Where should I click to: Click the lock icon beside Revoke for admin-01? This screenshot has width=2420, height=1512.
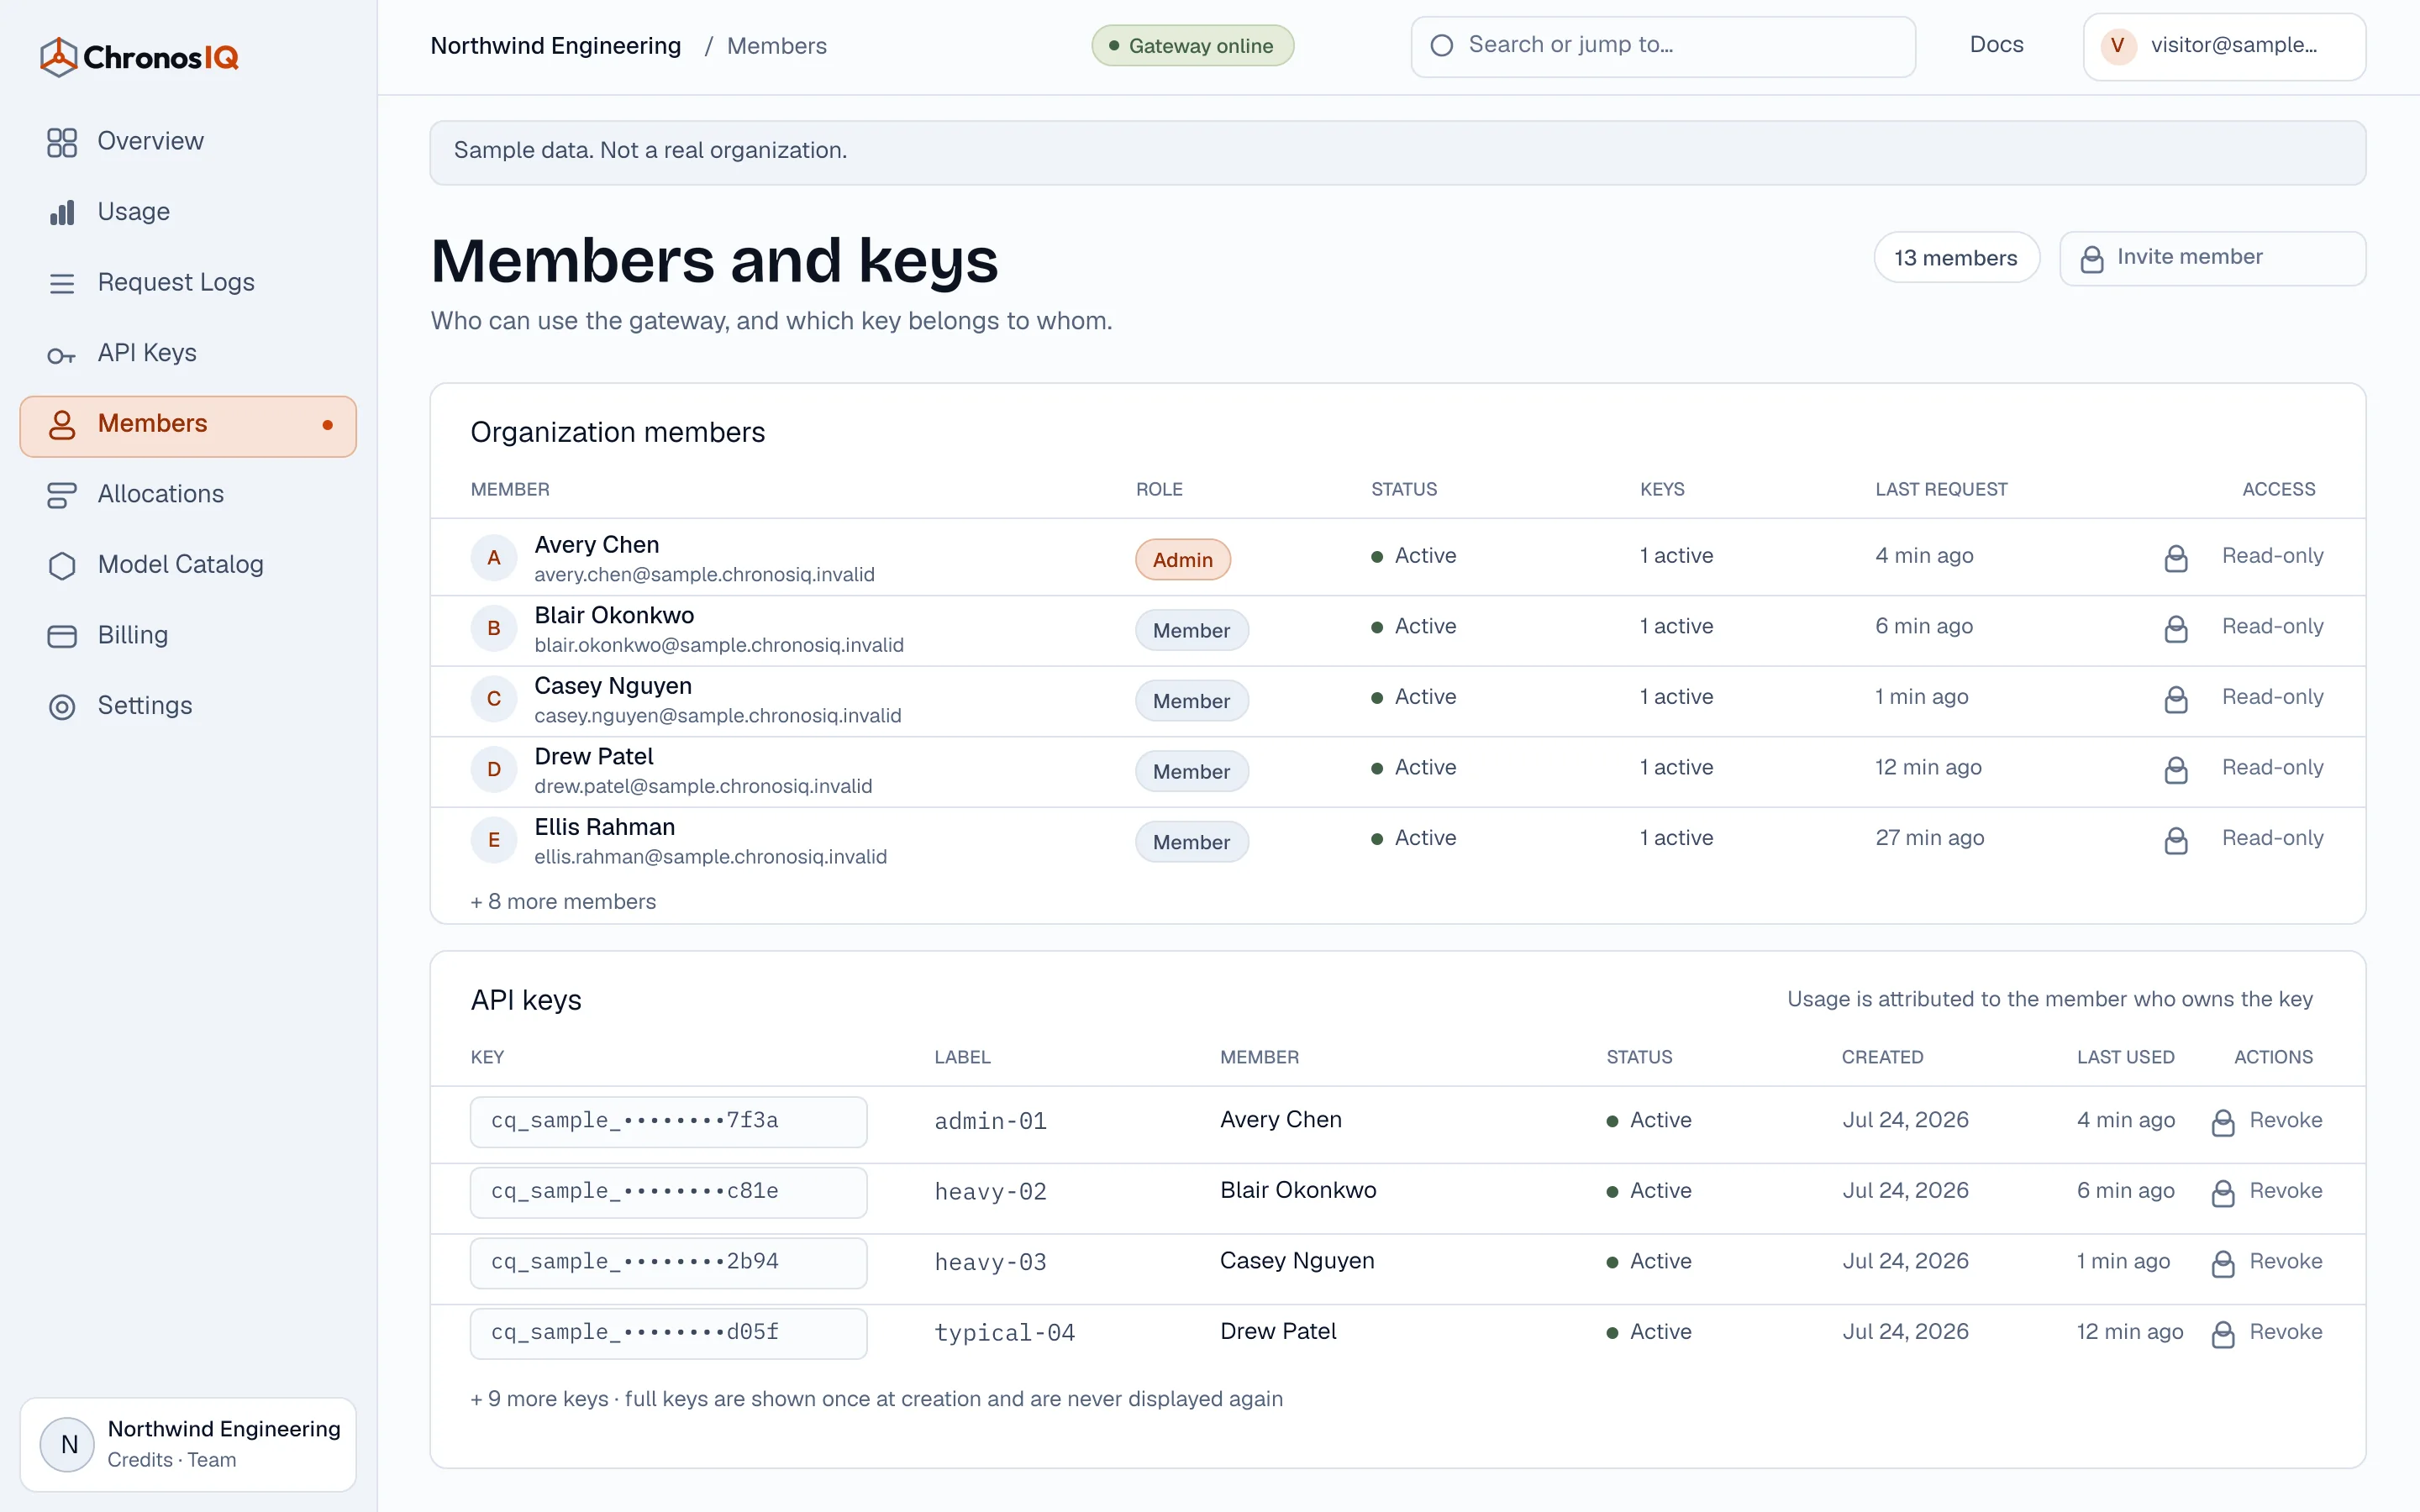[2223, 1122]
